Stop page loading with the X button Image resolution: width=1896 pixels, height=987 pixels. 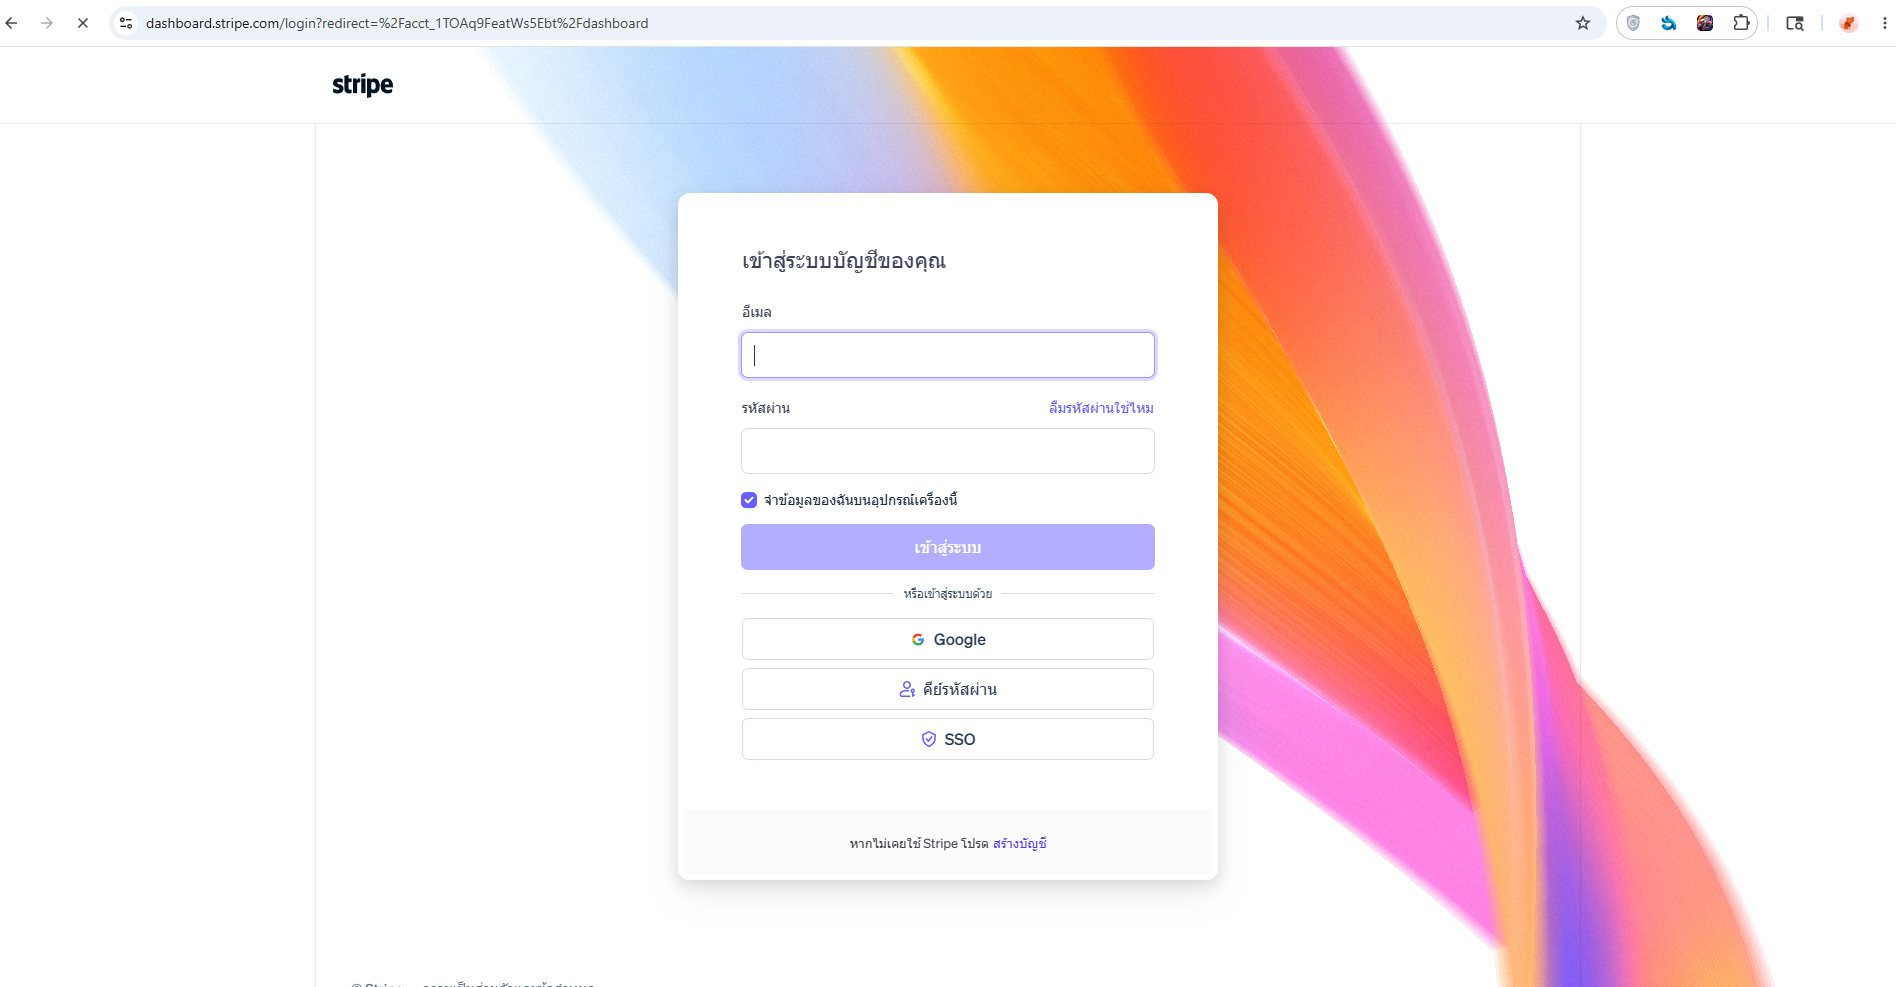point(83,23)
